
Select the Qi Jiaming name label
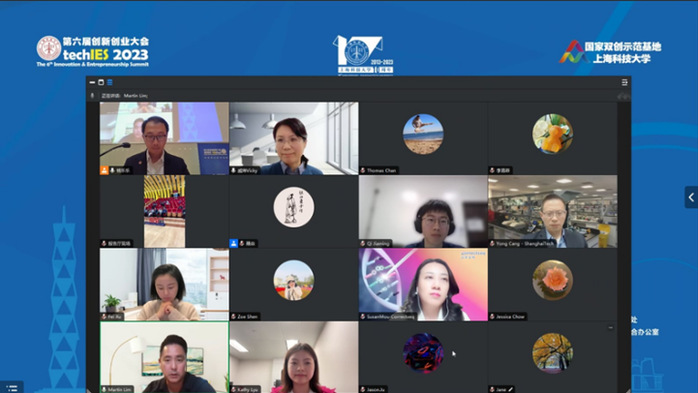pyautogui.click(x=378, y=243)
